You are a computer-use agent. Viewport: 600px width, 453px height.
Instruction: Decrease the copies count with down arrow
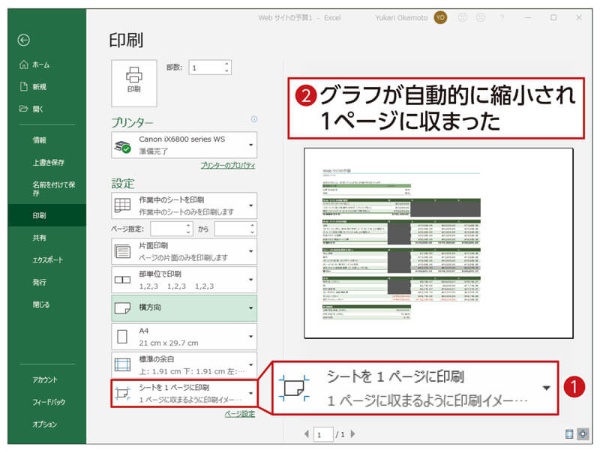point(227,71)
